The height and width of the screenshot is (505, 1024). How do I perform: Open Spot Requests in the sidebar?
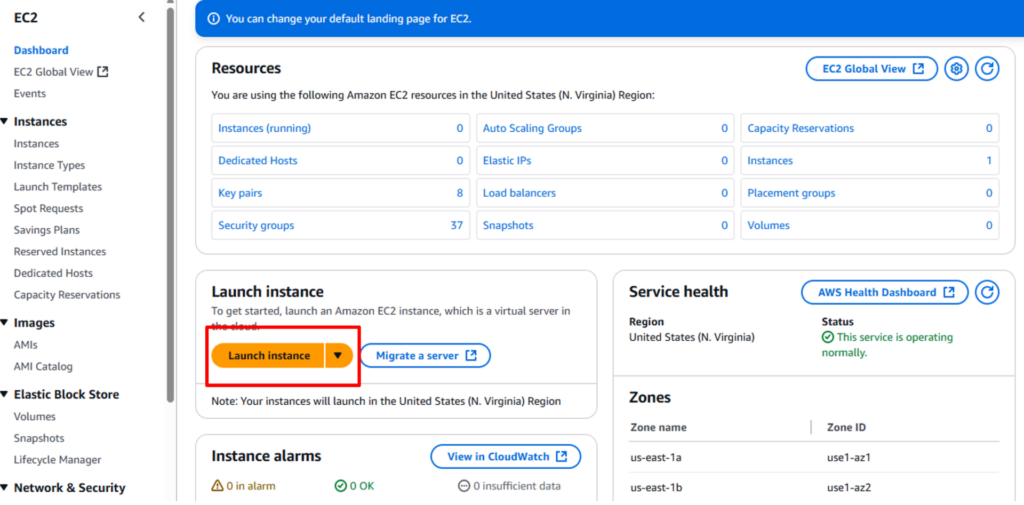[x=48, y=208]
